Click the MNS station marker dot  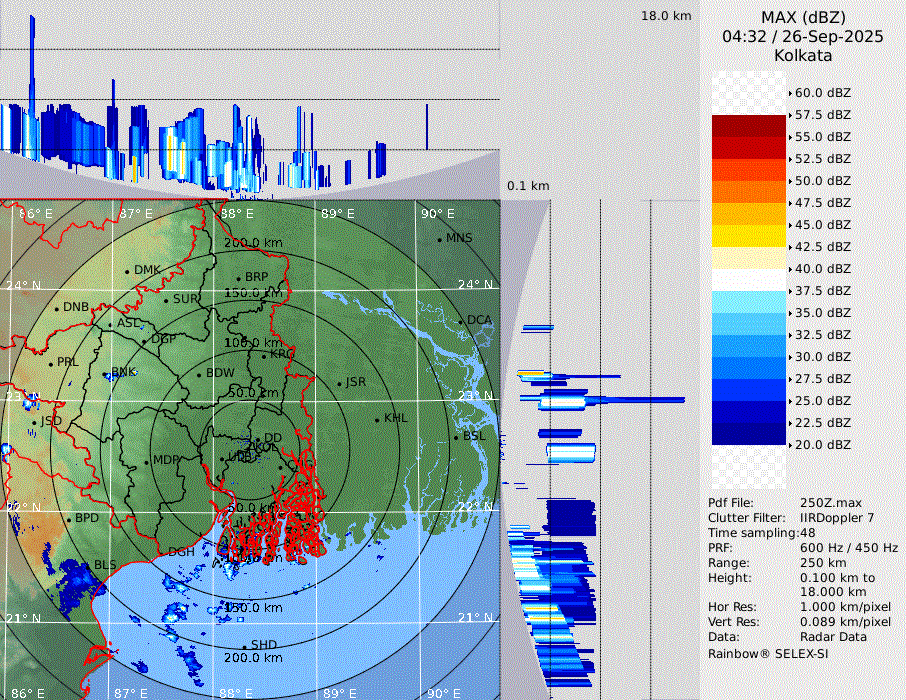pyautogui.click(x=439, y=239)
